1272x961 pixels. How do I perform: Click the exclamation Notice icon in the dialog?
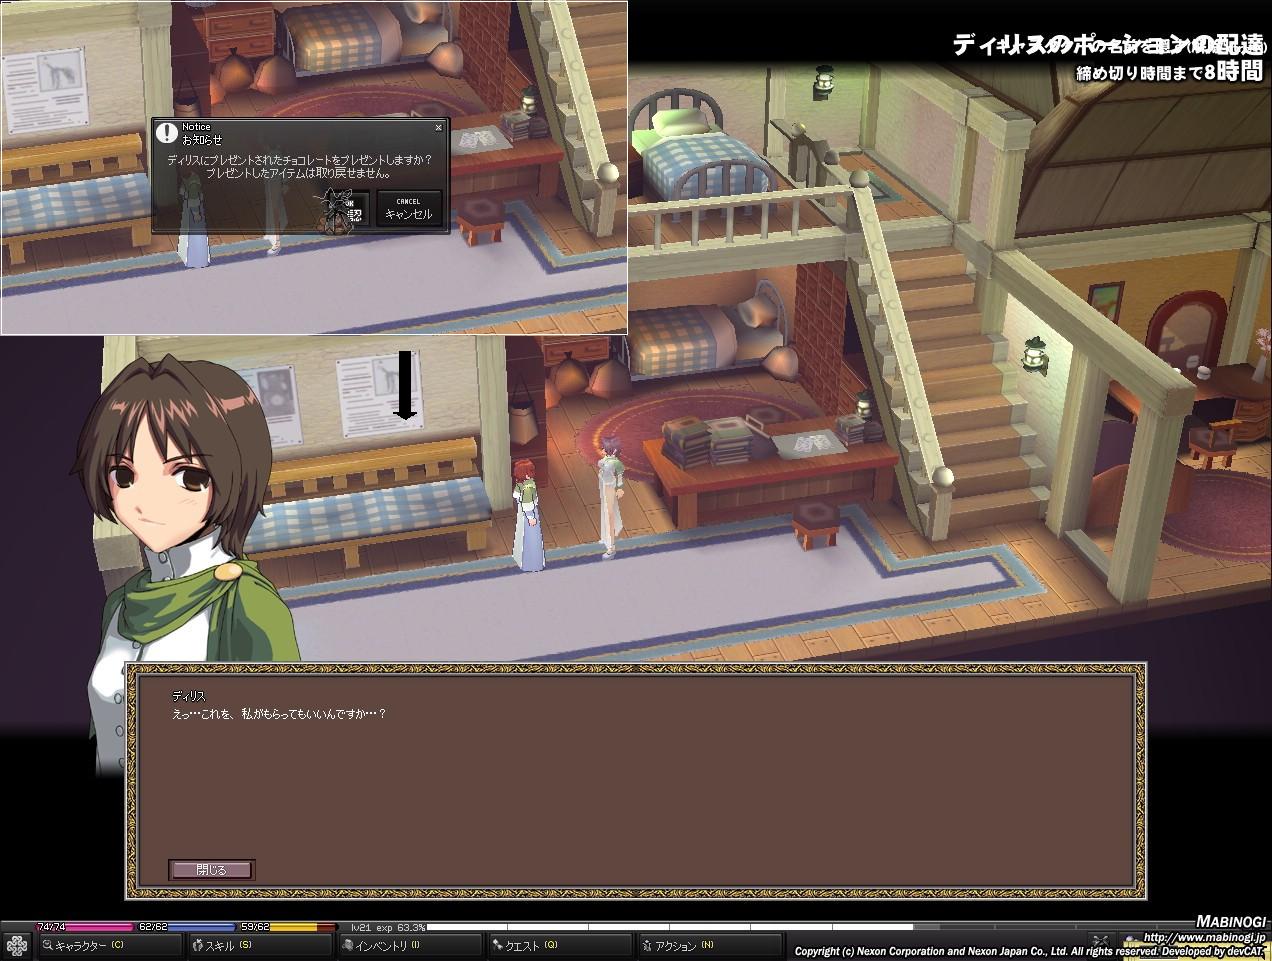168,133
